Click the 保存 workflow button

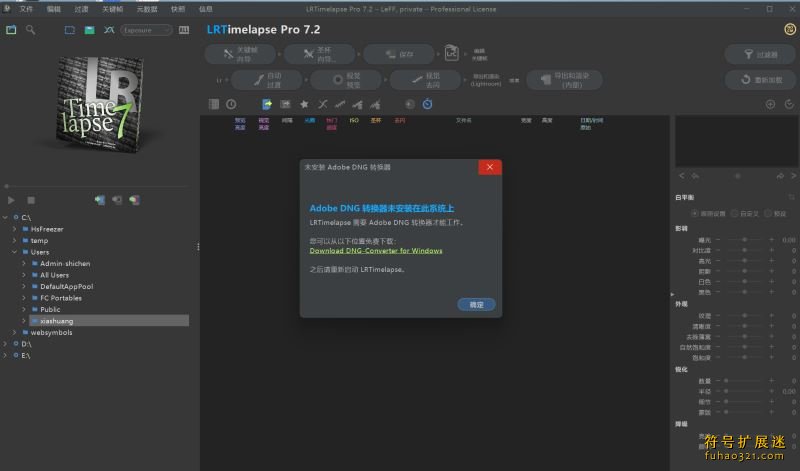pos(398,54)
